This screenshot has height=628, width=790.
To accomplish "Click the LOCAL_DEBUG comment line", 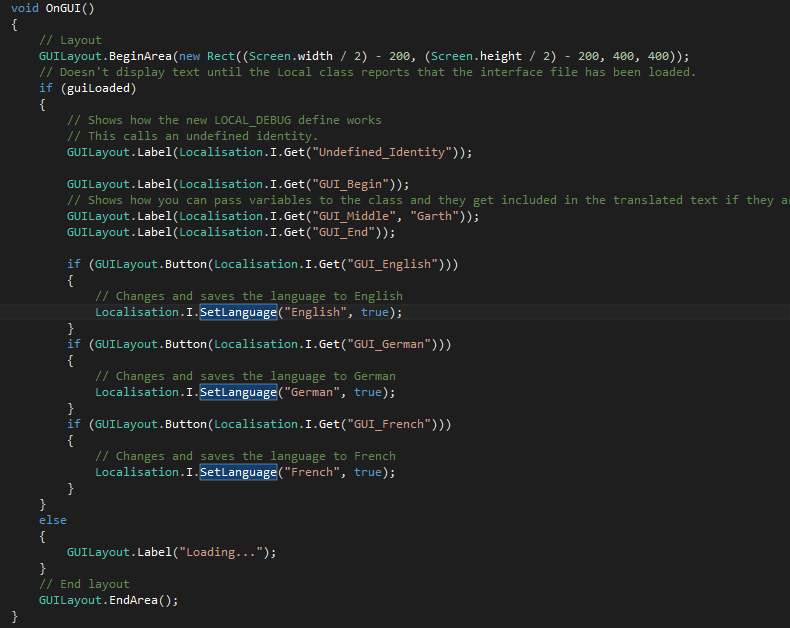I will point(224,120).
